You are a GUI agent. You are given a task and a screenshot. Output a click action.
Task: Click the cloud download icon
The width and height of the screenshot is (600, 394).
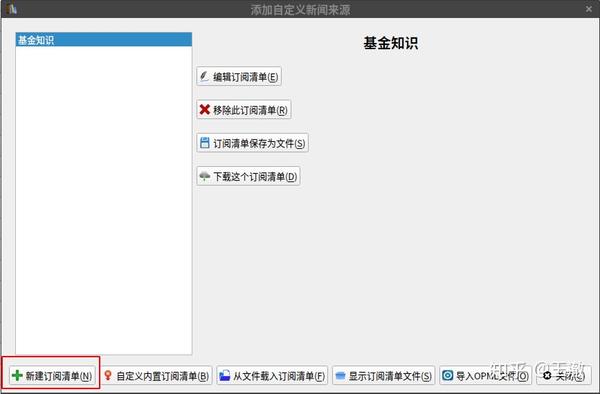point(205,176)
